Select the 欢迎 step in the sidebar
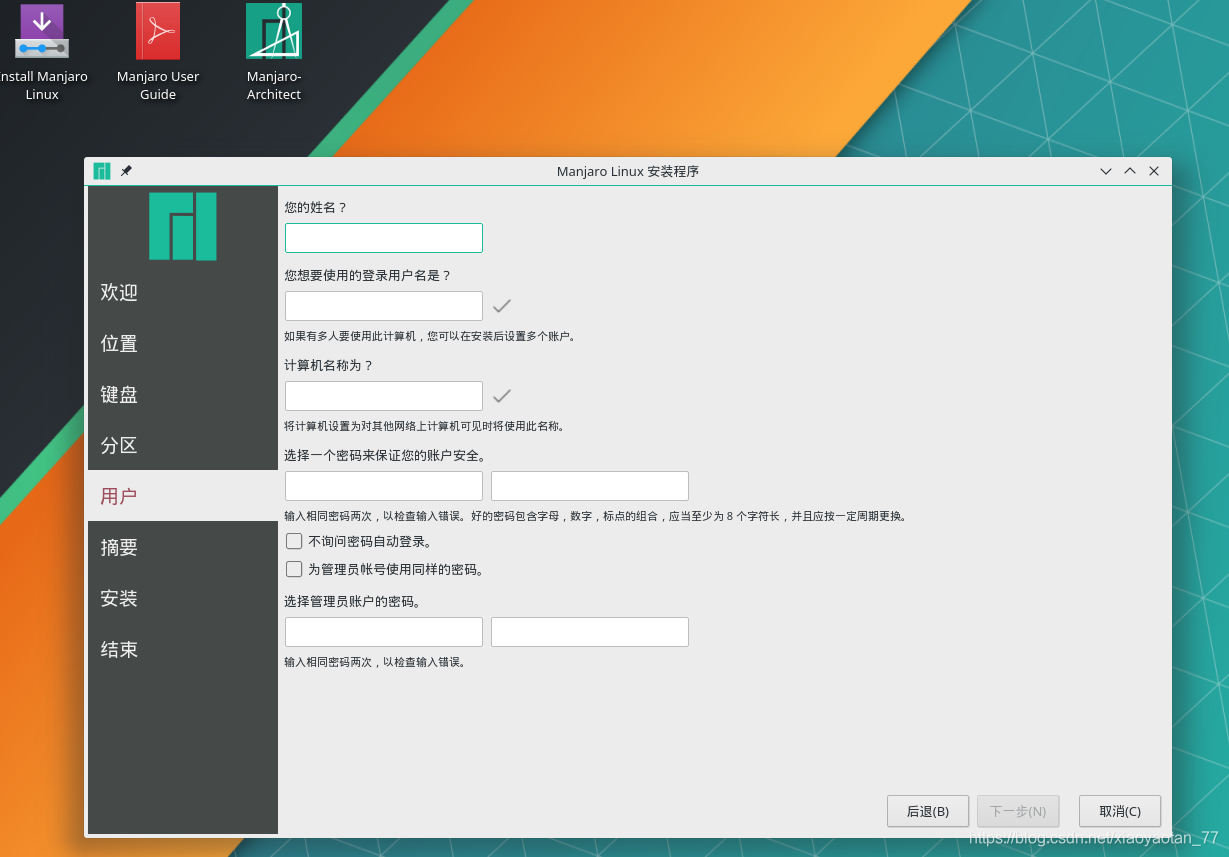This screenshot has width=1229, height=857. point(183,292)
